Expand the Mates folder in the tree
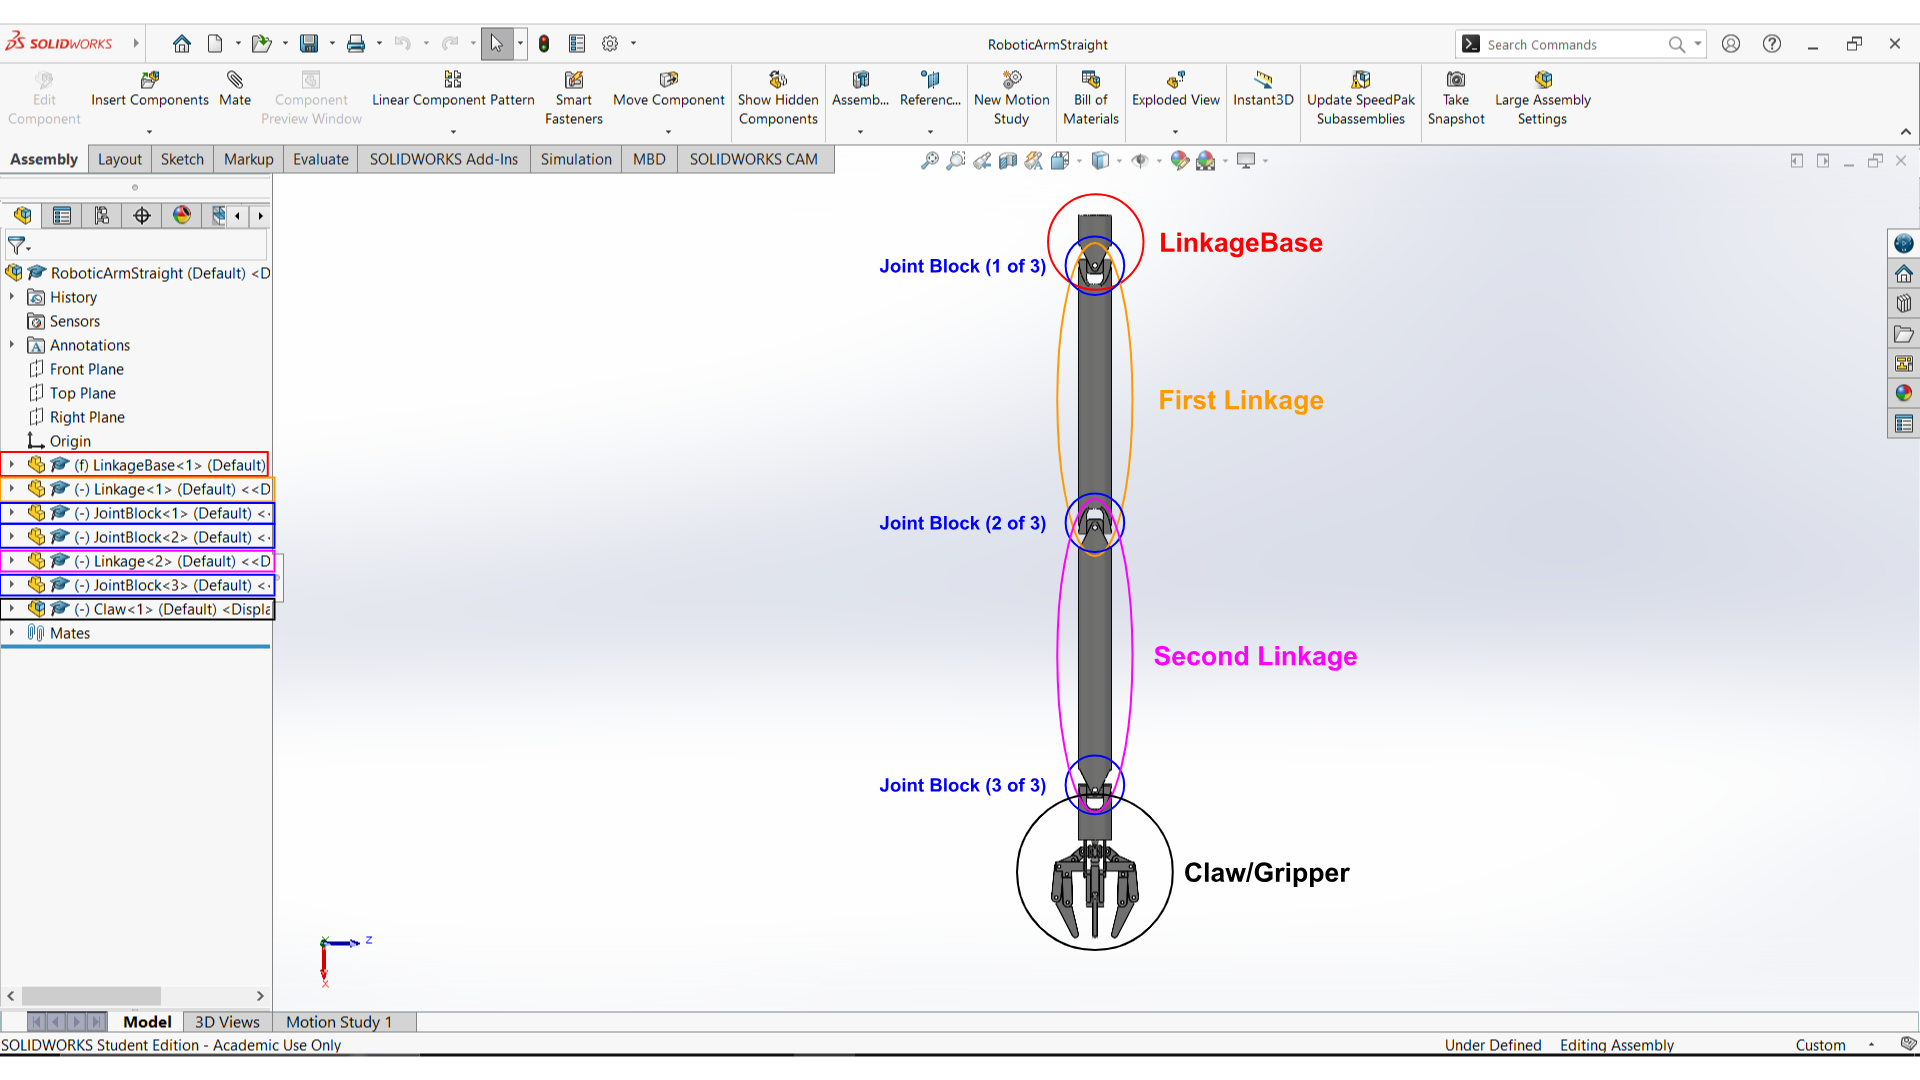 click(x=12, y=633)
